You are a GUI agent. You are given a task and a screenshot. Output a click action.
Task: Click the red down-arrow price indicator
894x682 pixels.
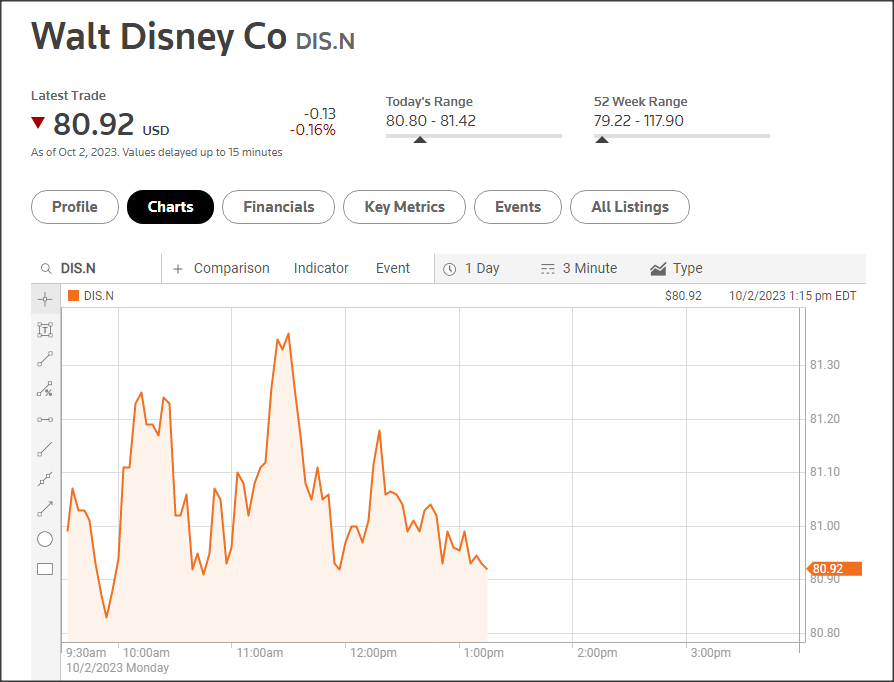point(38,122)
